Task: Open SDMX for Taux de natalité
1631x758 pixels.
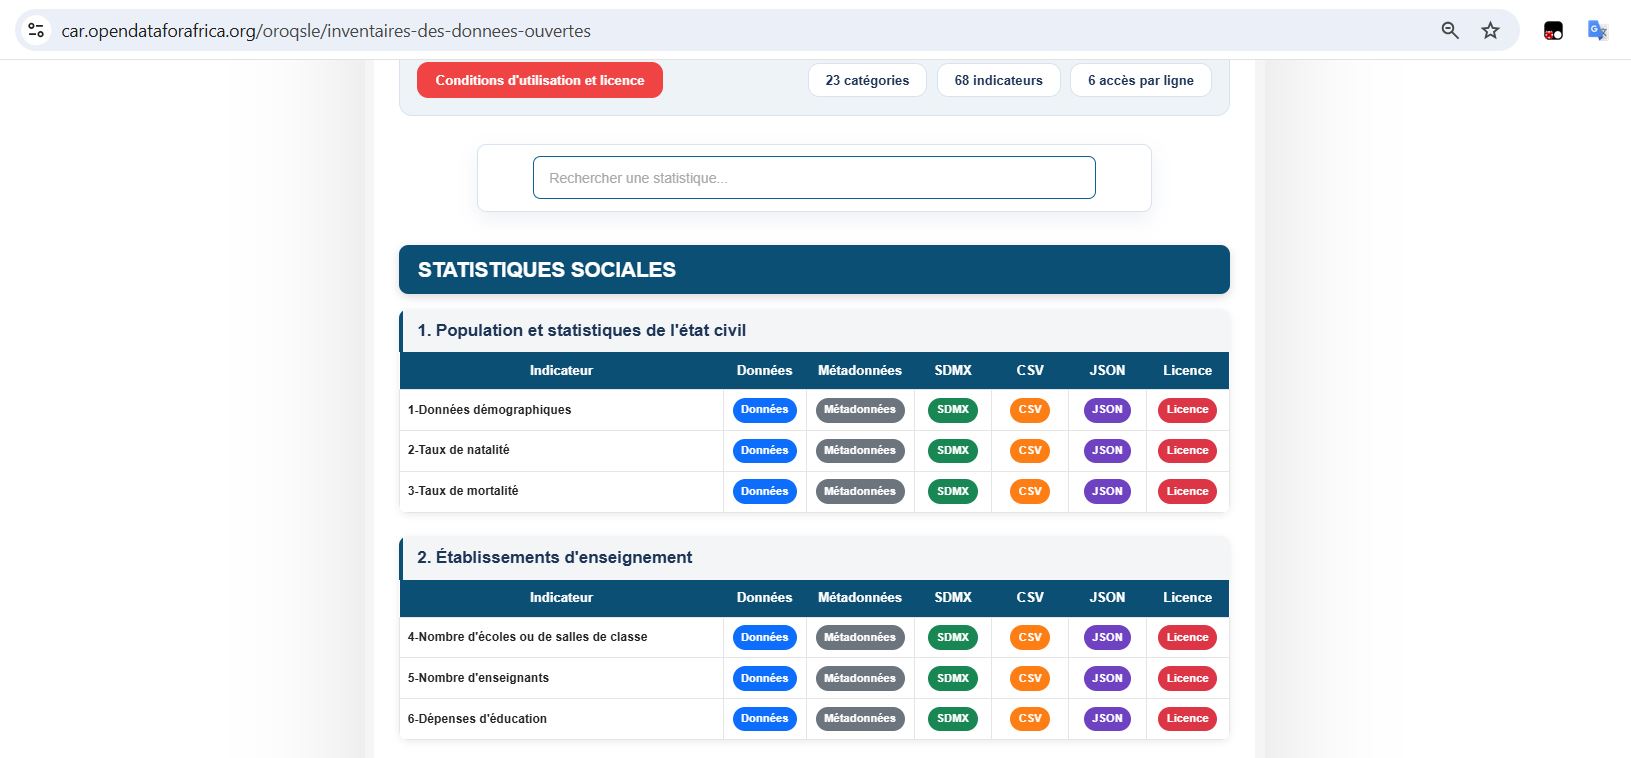Action: [x=953, y=451]
